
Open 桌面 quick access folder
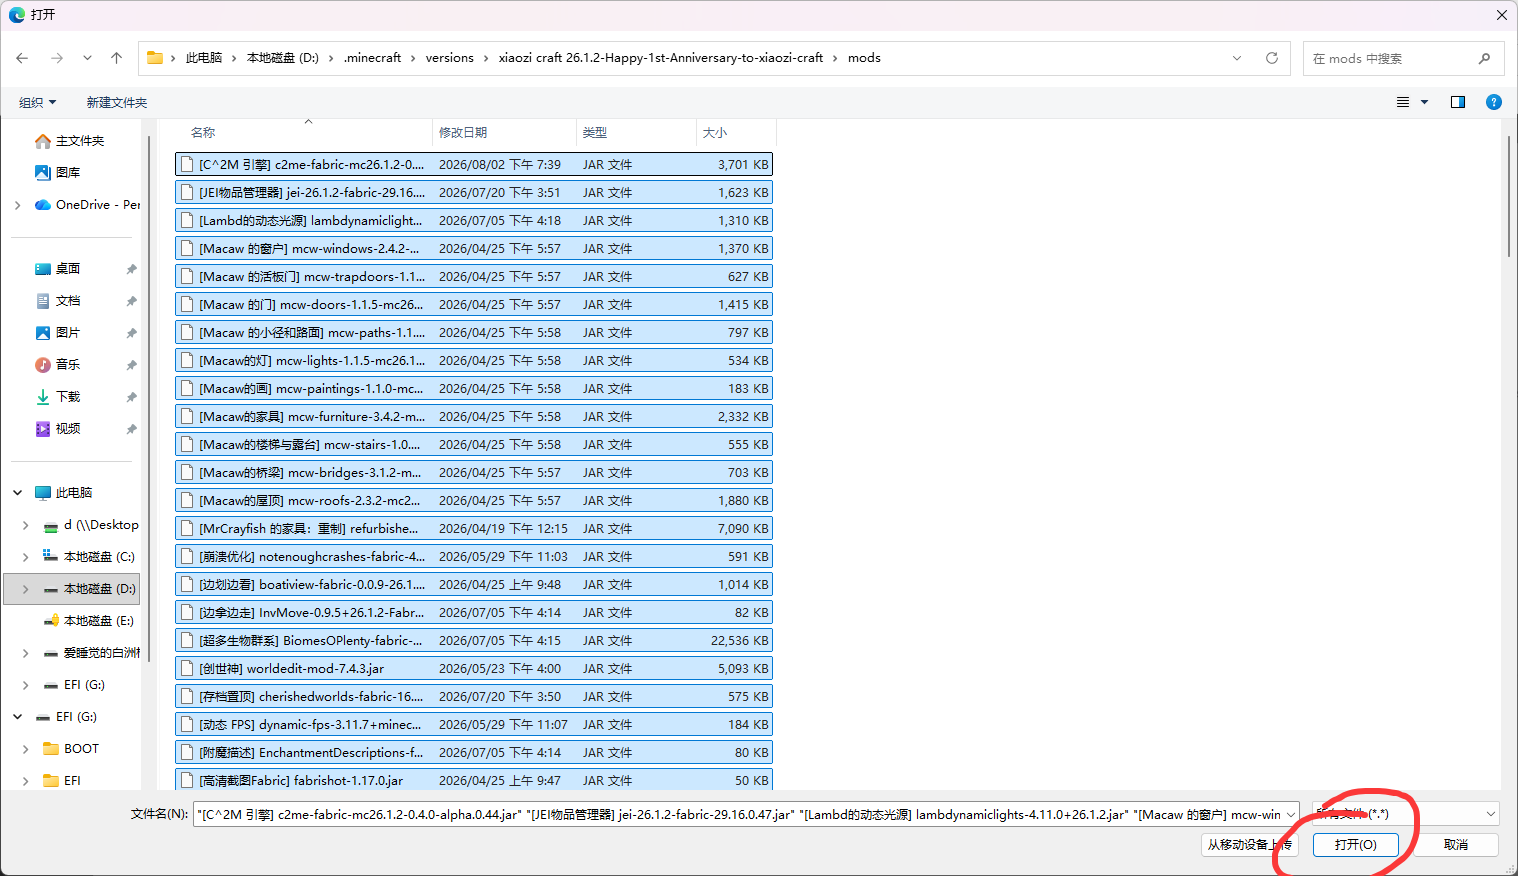tap(58, 269)
